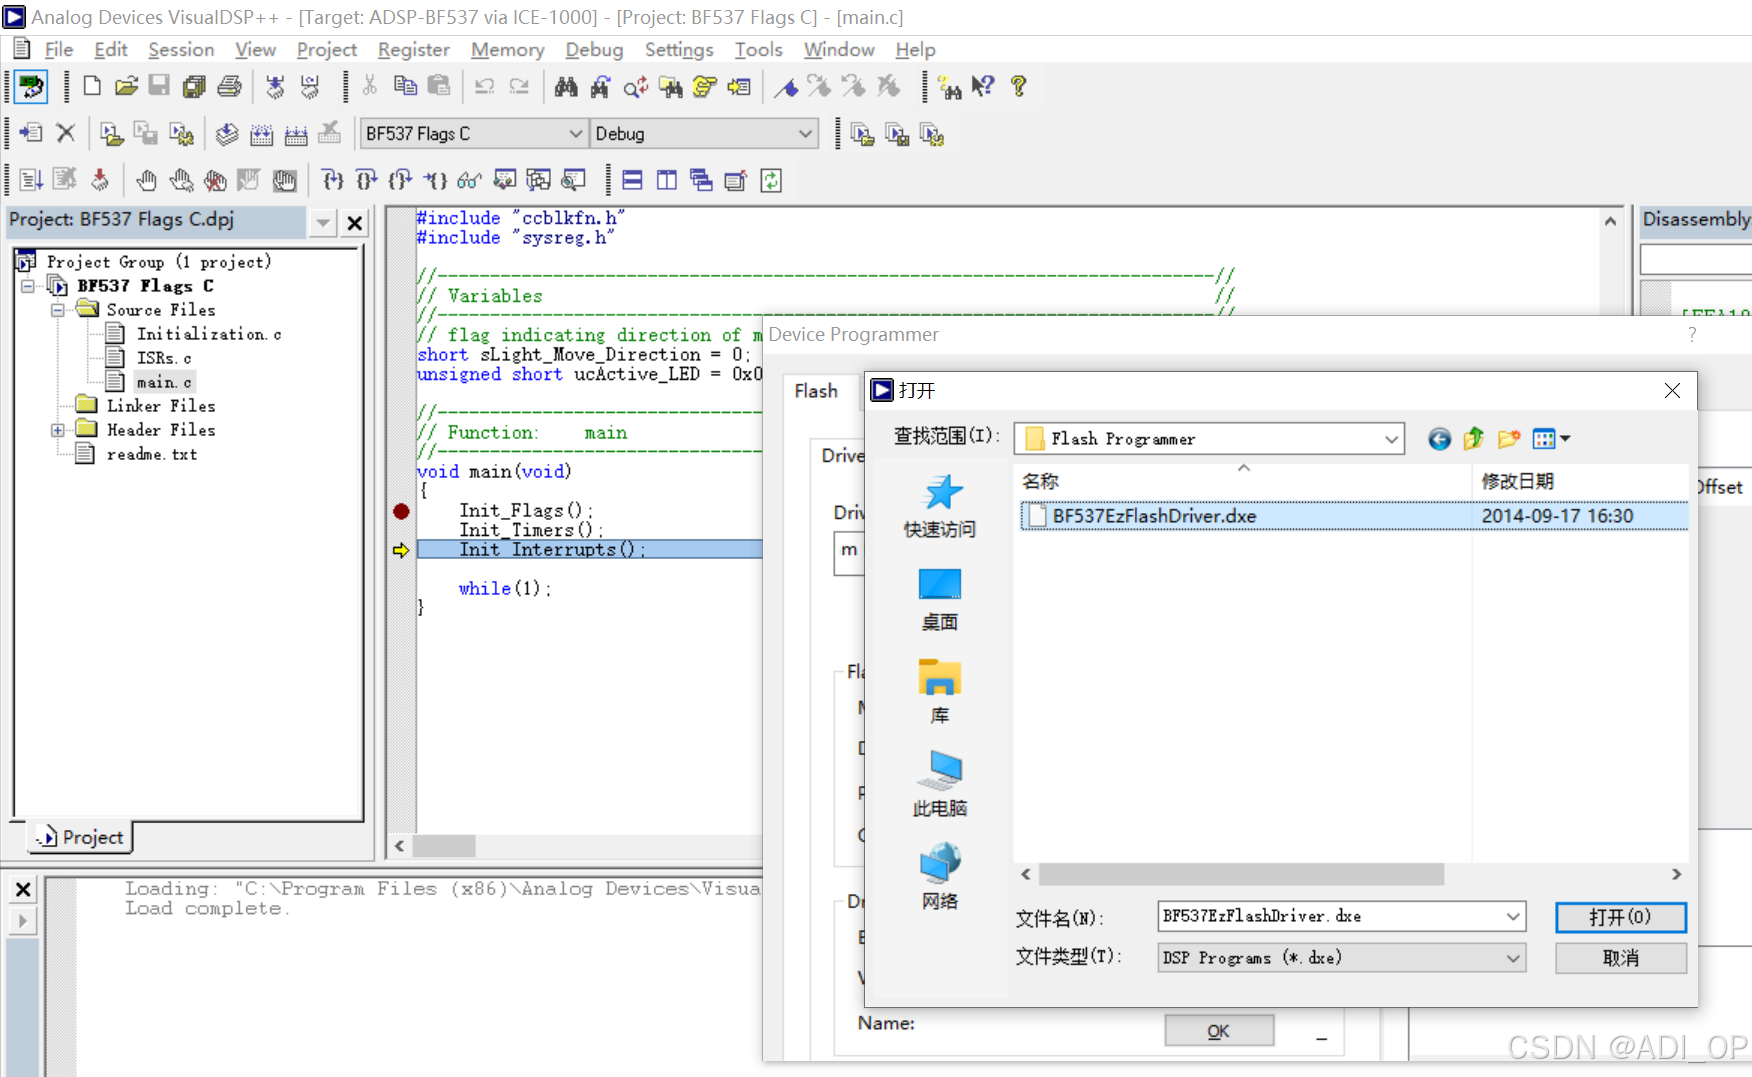Collapse the Source Files folder
Viewport: 1752px width, 1077px height.
58,310
